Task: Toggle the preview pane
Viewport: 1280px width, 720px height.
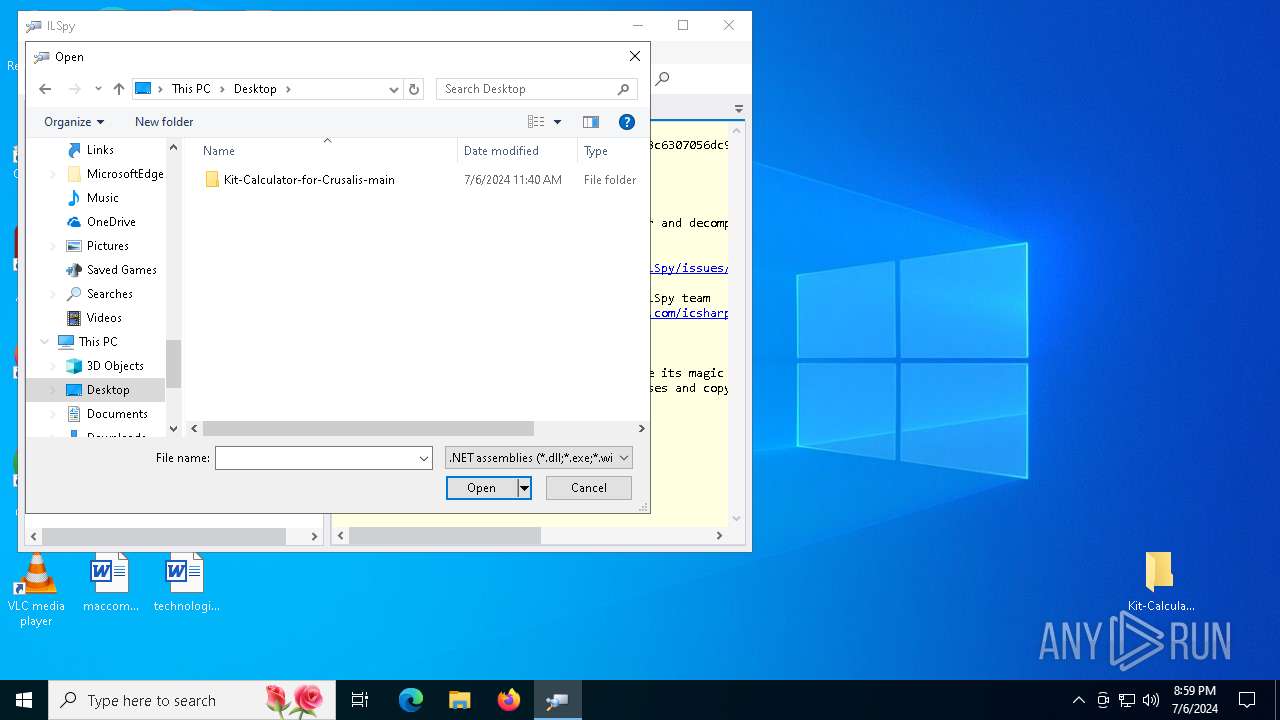Action: 591,122
